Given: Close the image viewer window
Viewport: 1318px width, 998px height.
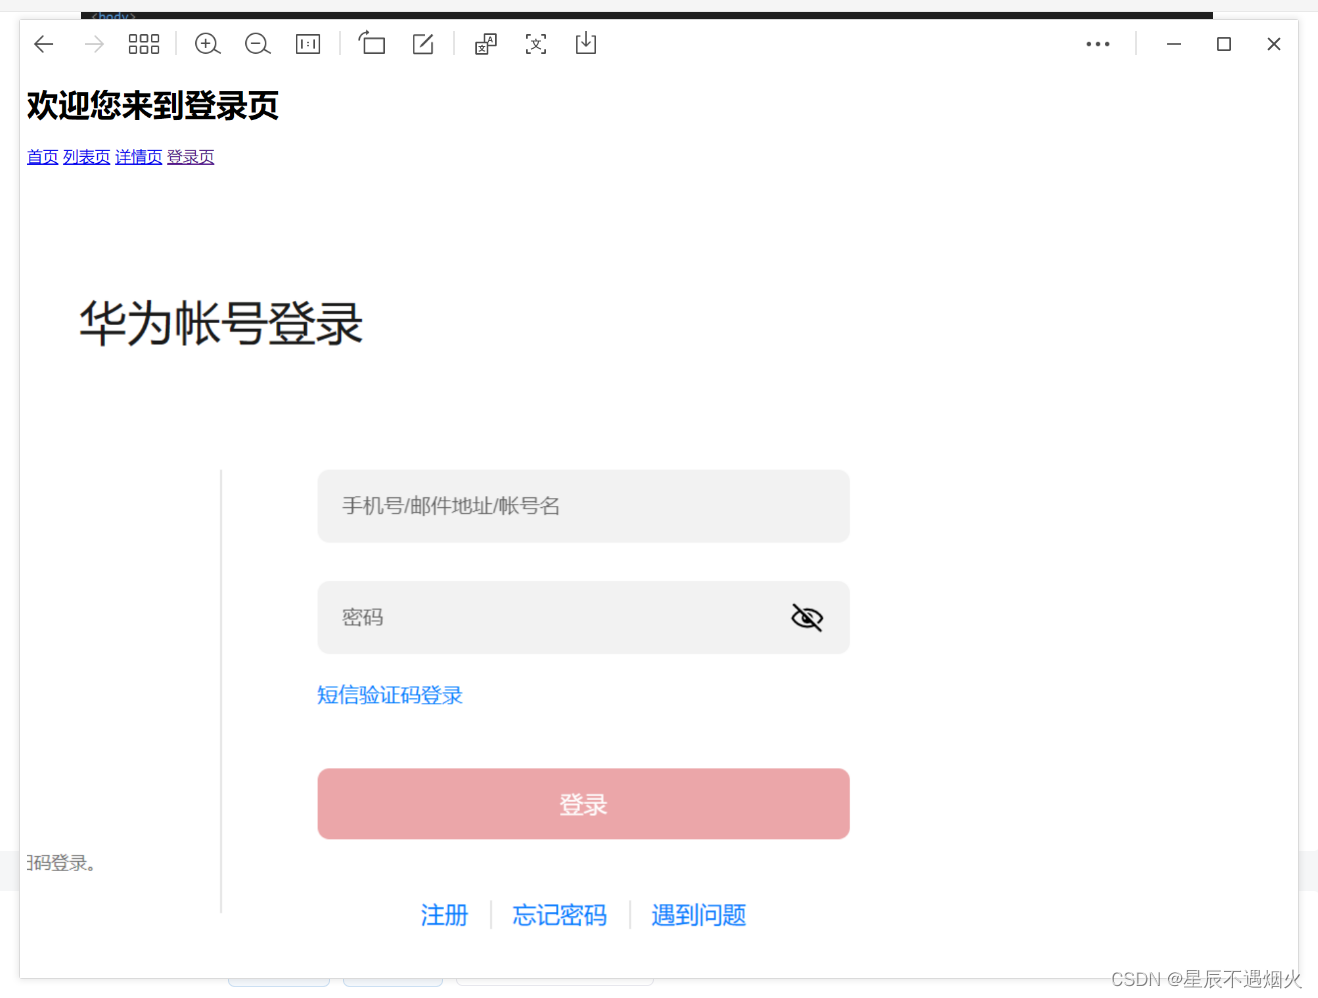Looking at the screenshot, I should point(1274,44).
